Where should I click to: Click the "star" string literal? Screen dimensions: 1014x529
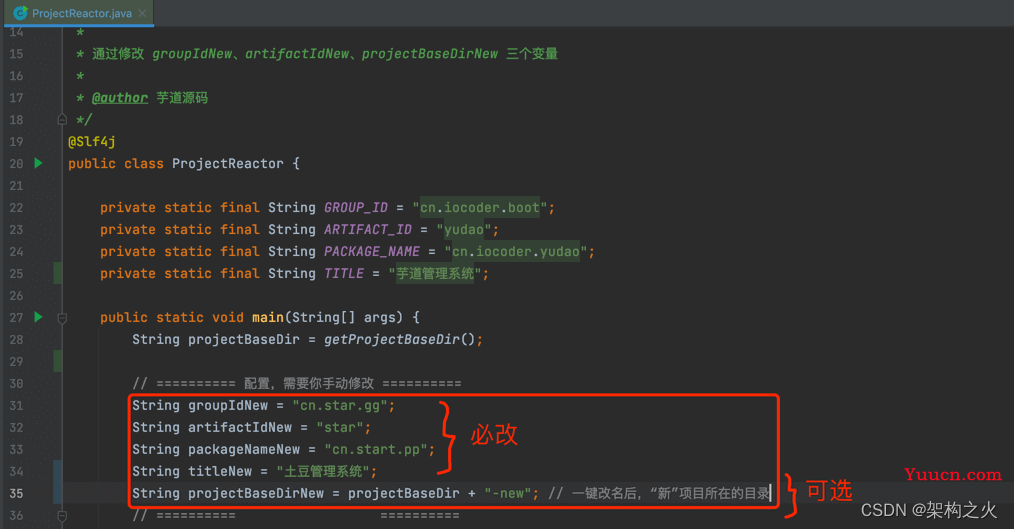point(340,427)
